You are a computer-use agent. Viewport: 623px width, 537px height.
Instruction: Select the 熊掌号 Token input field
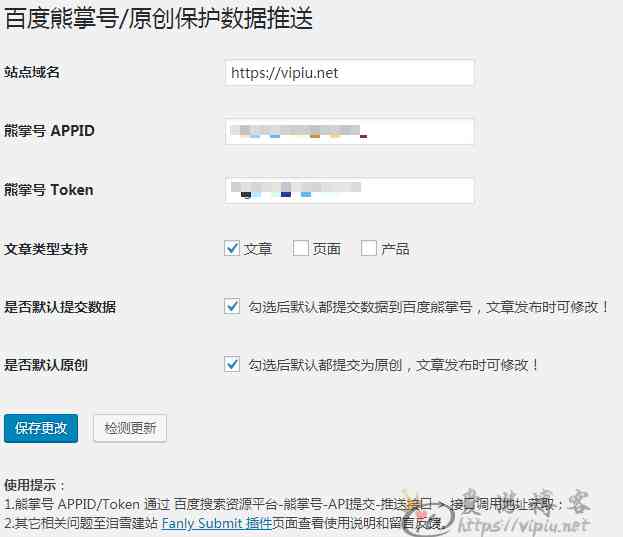[350, 190]
